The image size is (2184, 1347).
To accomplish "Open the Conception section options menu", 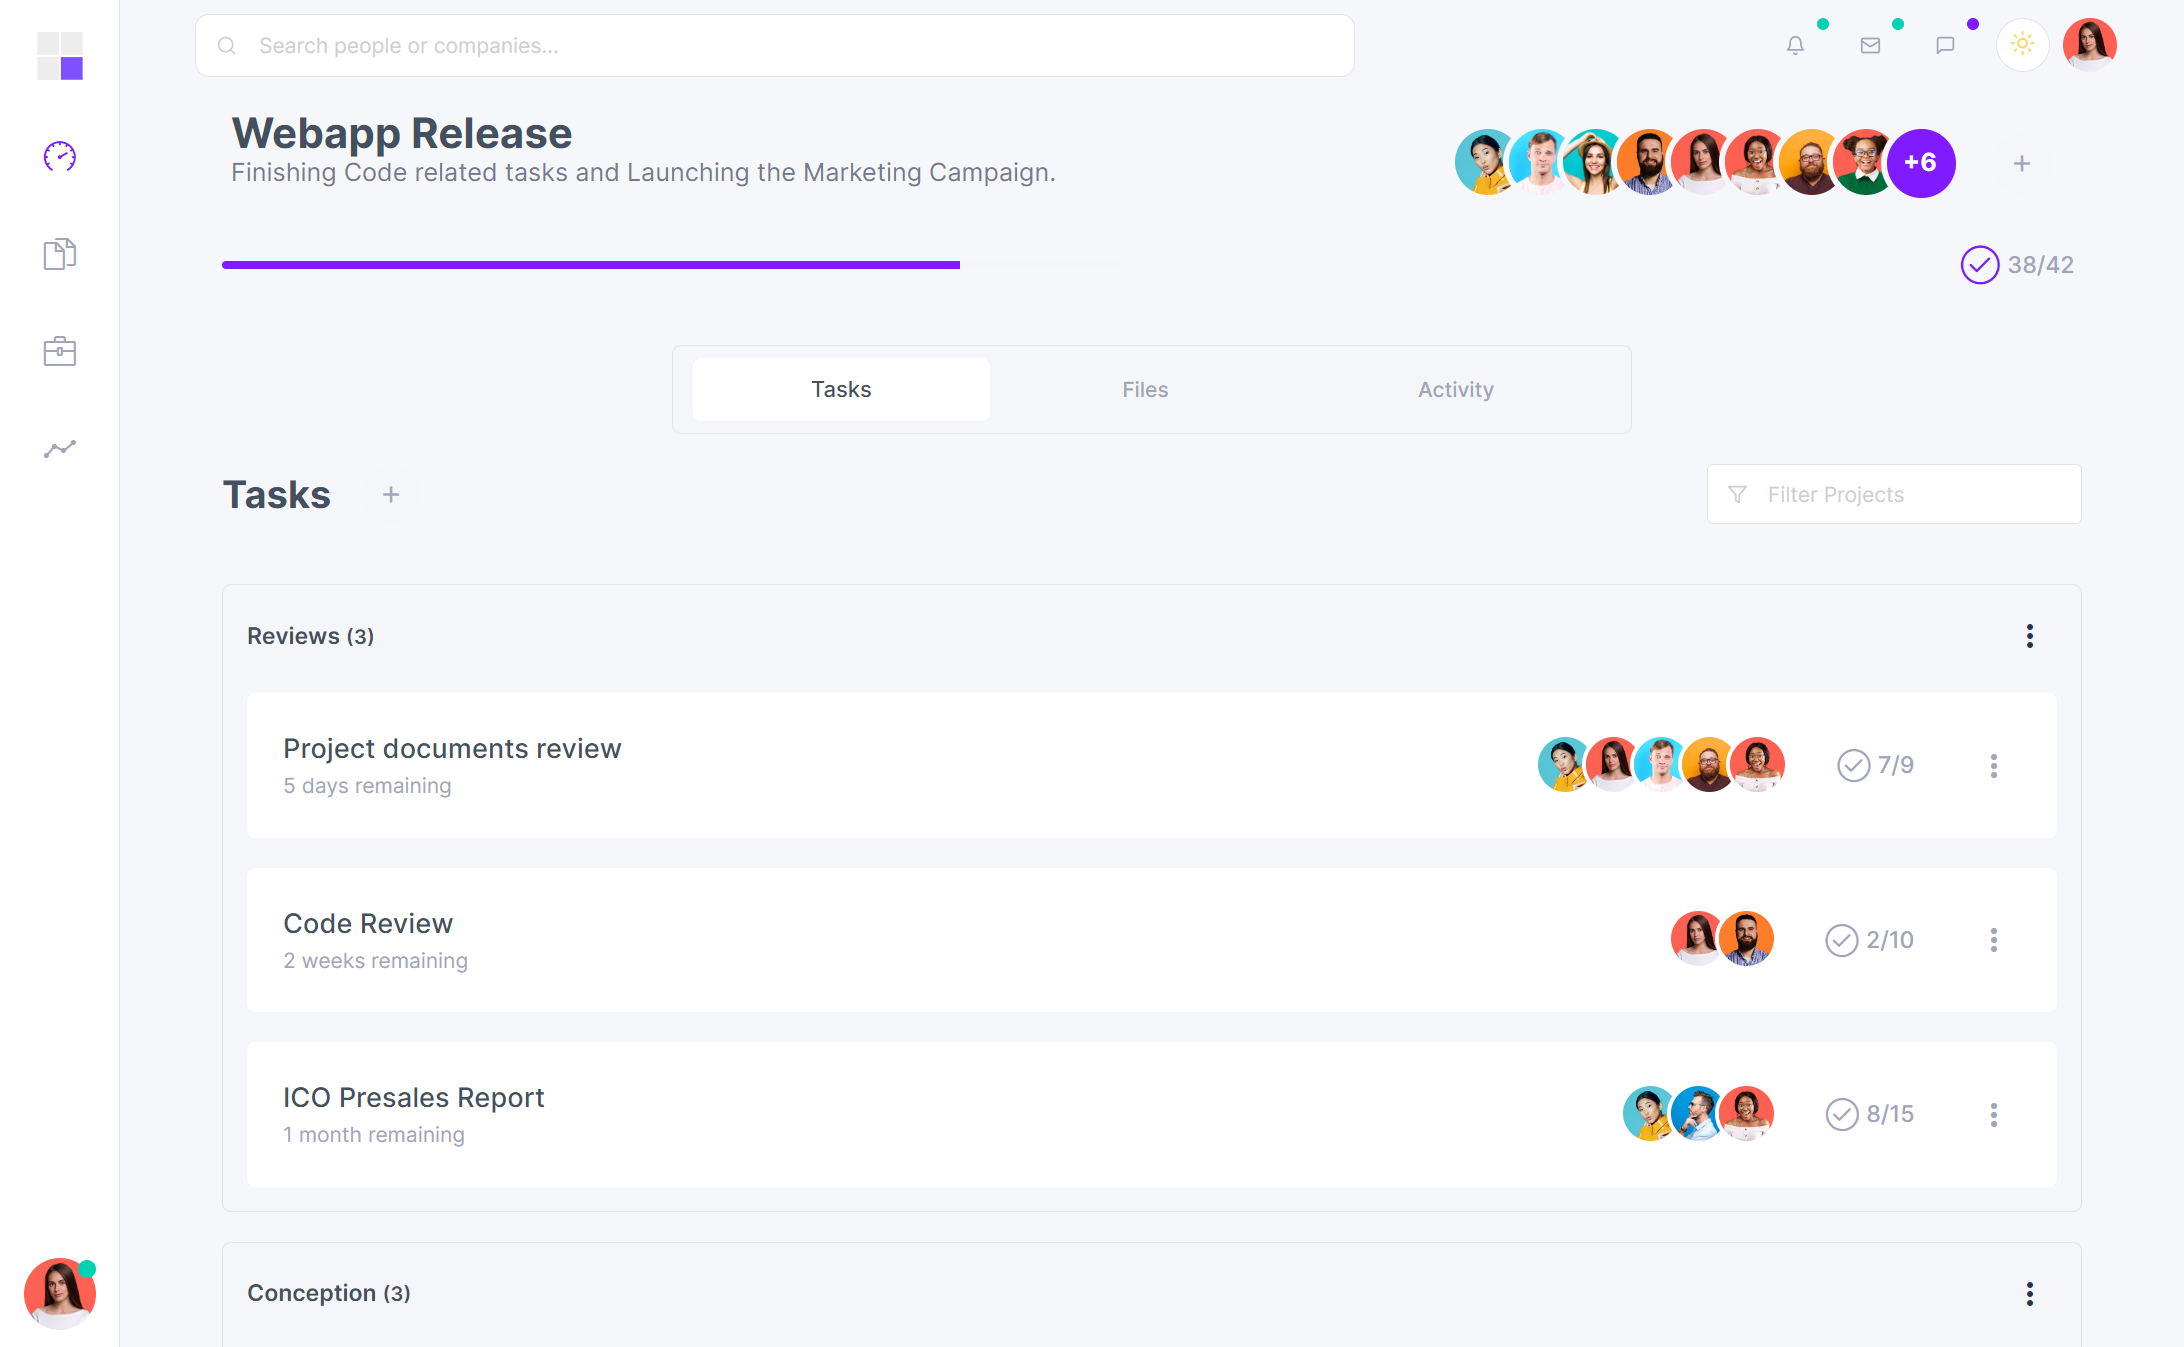I will (x=2030, y=1293).
